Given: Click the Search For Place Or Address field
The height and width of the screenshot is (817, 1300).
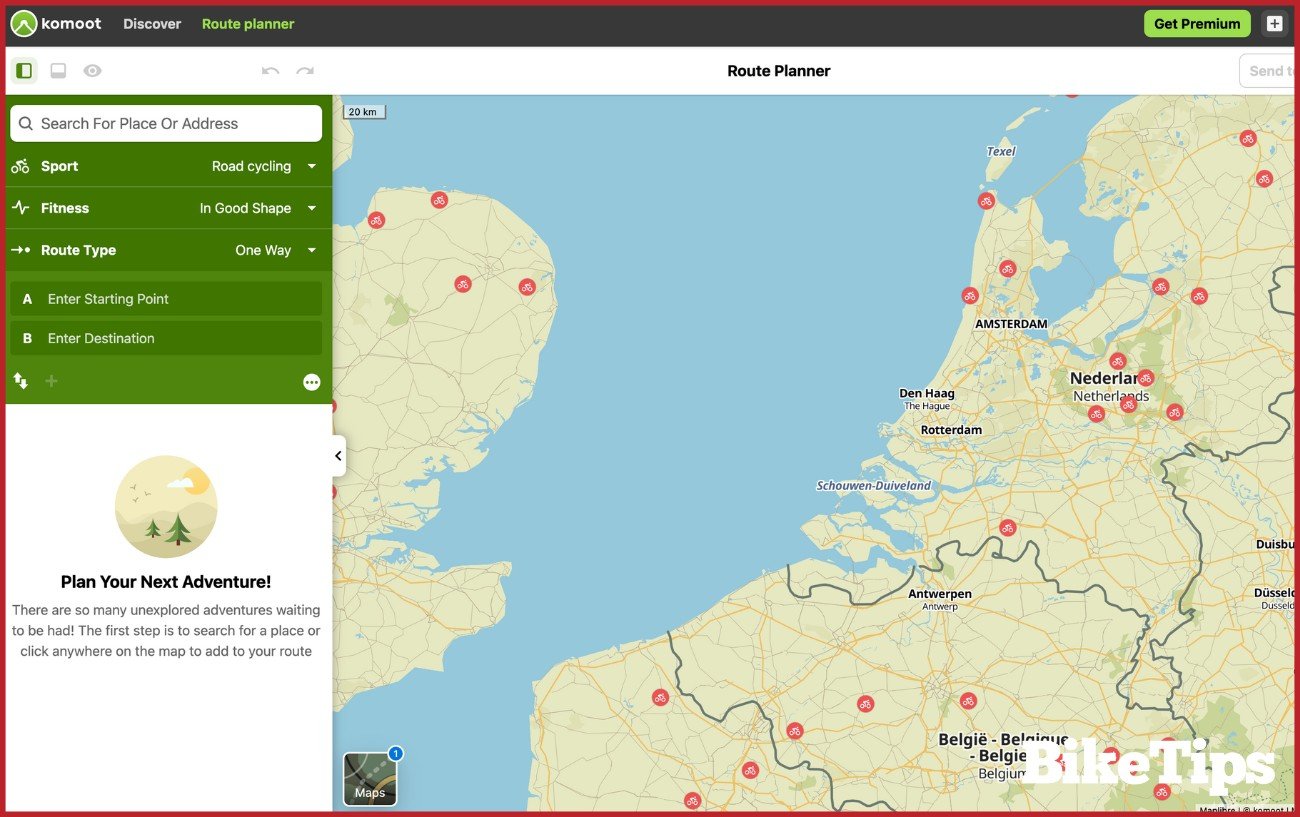Looking at the screenshot, I should [x=166, y=124].
